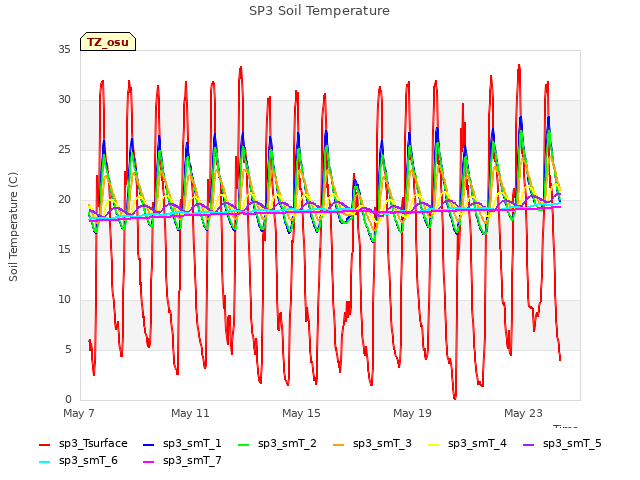The image size is (640, 480).
Task: Click the SP3 Soil Temperature chart title
Action: (320, 11)
